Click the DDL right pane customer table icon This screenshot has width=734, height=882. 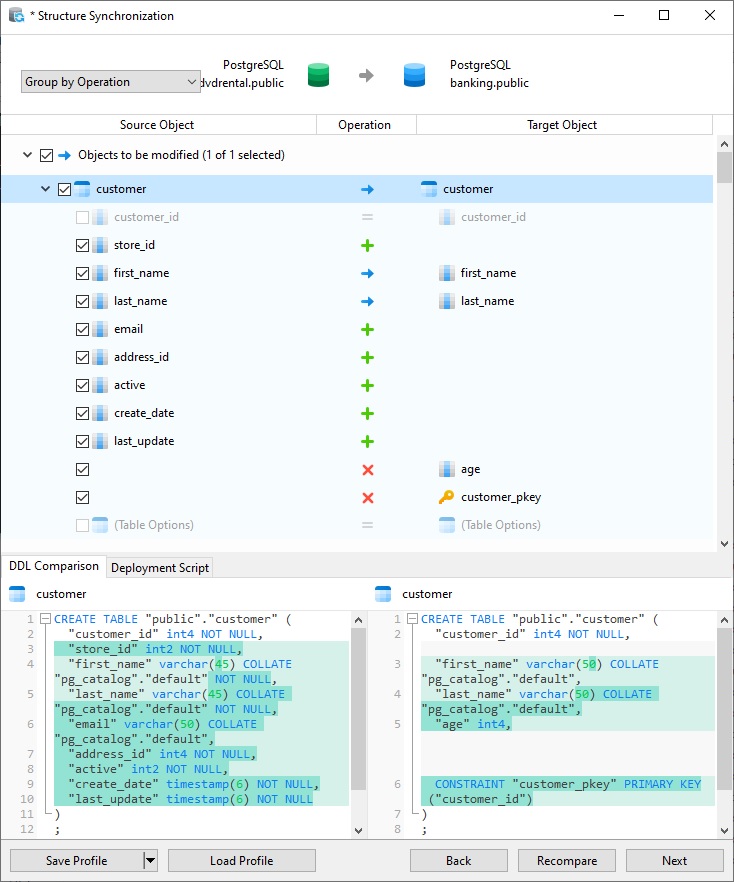tap(383, 594)
